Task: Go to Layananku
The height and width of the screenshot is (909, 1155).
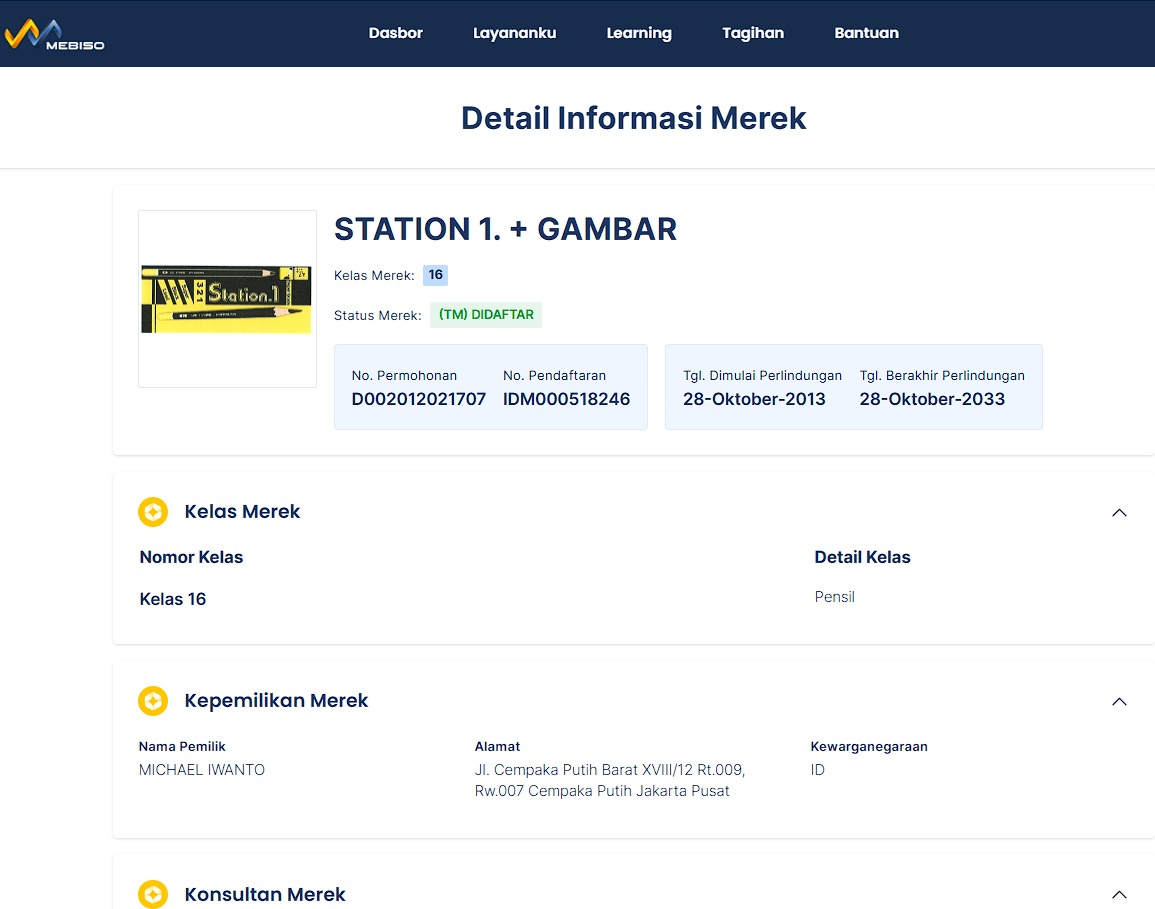Action: coord(514,33)
